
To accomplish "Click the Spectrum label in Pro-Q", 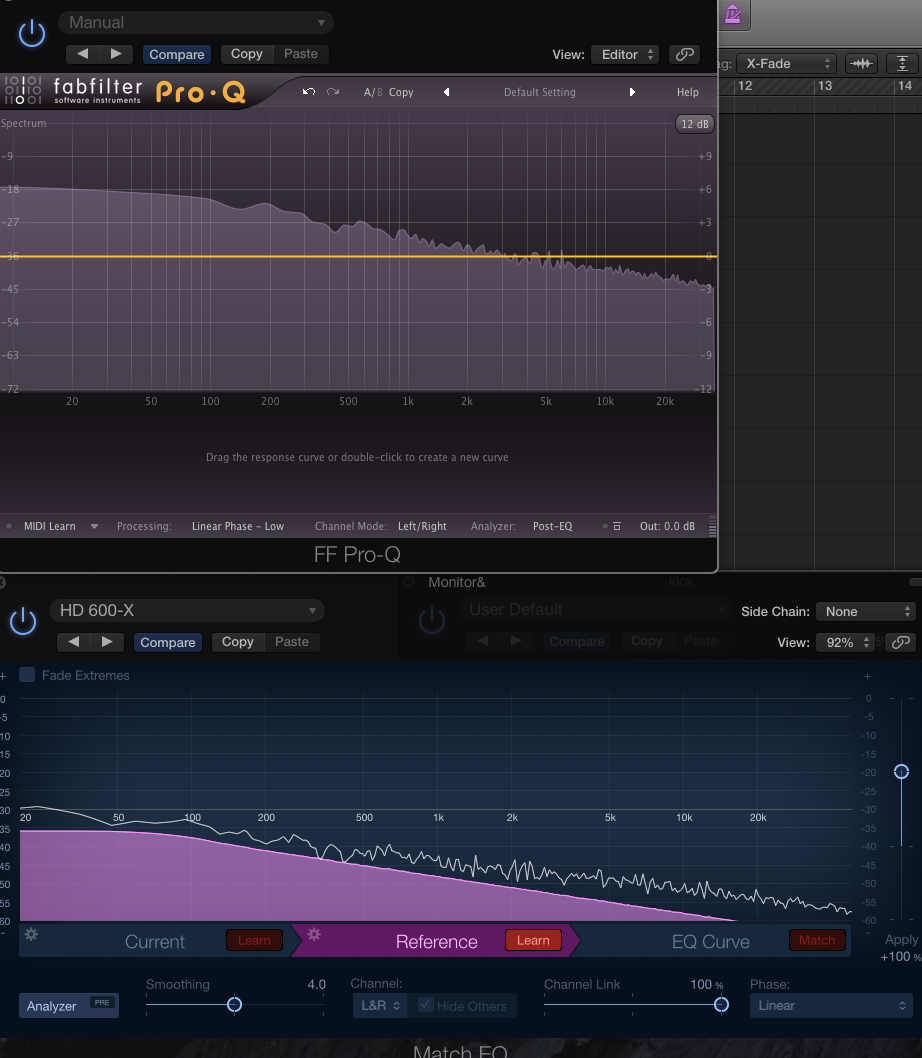I will [x=24, y=123].
